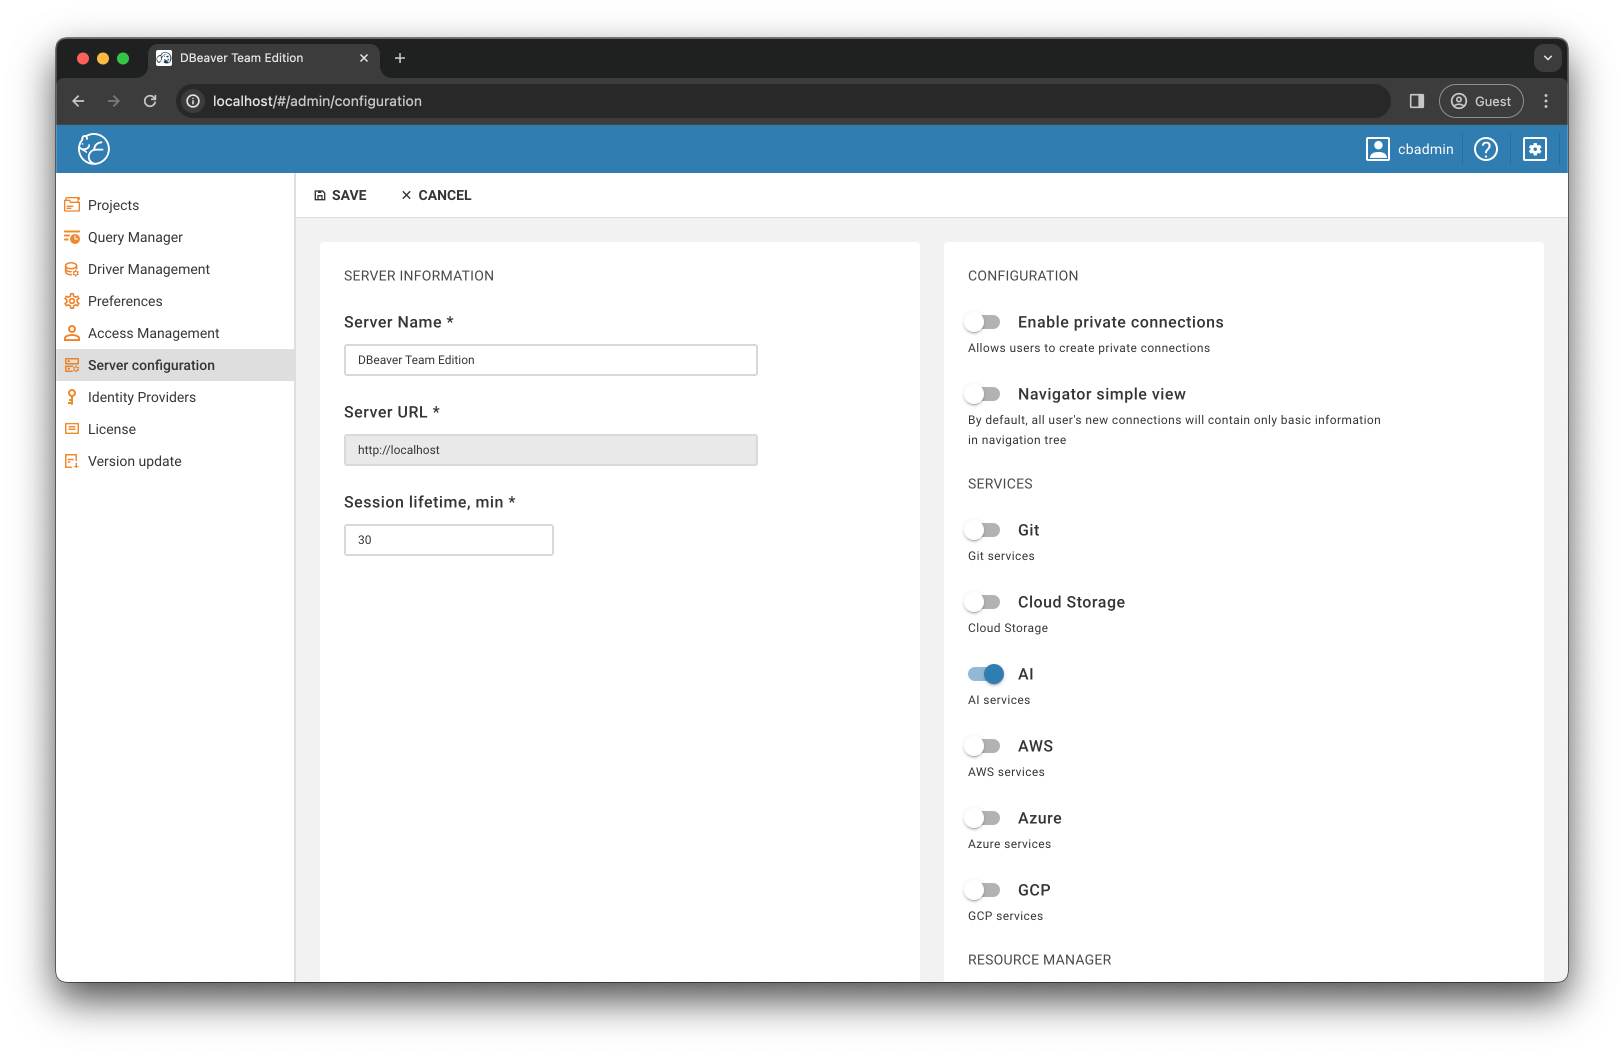Image resolution: width=1624 pixels, height=1056 pixels.
Task: Open Access Management section
Action: point(175,333)
